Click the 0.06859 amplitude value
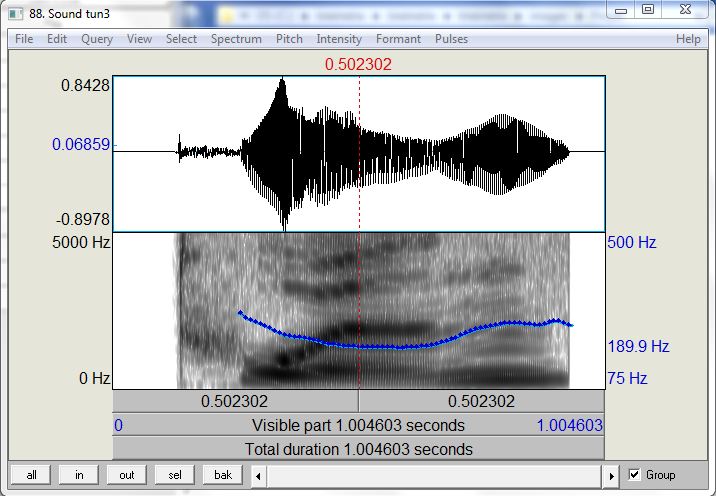Screen dimensions: 716x496 tap(81, 144)
